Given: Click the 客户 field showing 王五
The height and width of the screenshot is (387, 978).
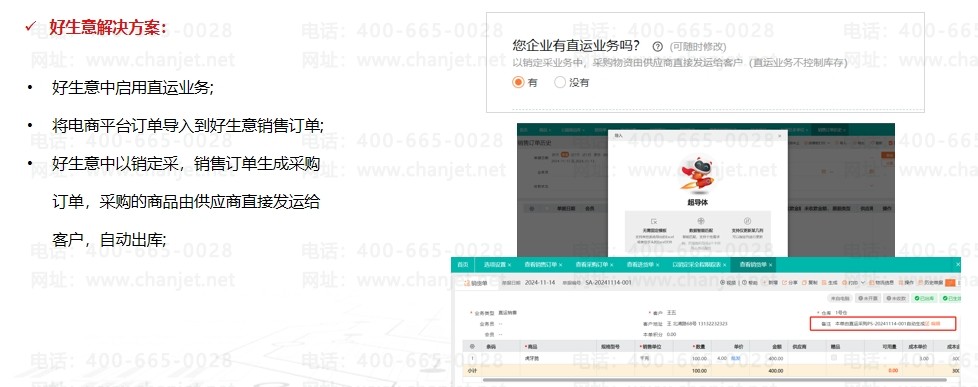Looking at the screenshot, I should (x=671, y=312).
